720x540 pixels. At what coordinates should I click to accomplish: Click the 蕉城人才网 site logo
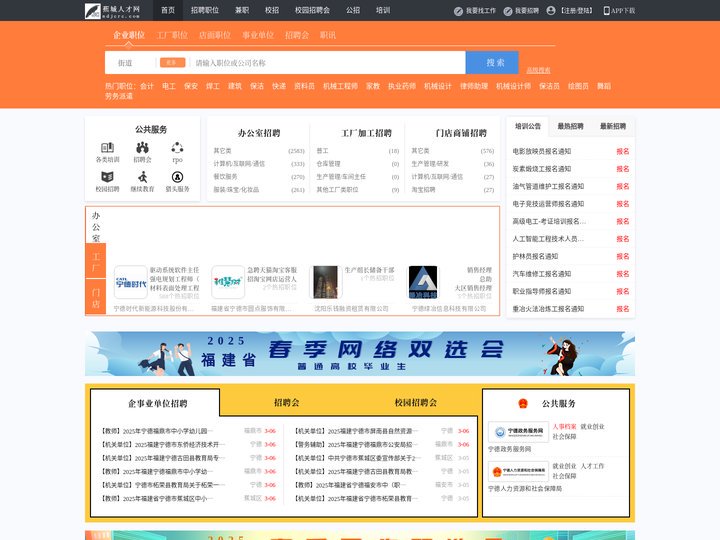tap(112, 11)
